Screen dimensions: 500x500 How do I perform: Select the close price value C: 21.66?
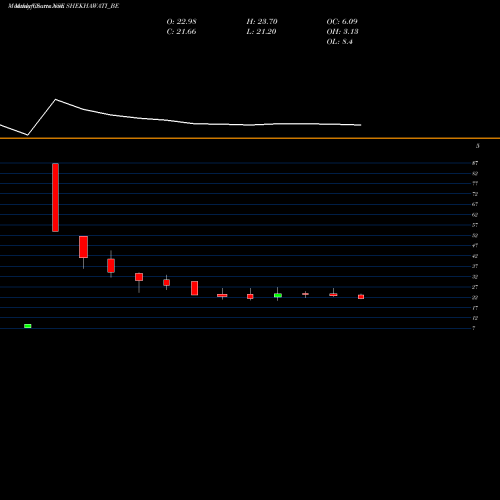pyautogui.click(x=181, y=31)
